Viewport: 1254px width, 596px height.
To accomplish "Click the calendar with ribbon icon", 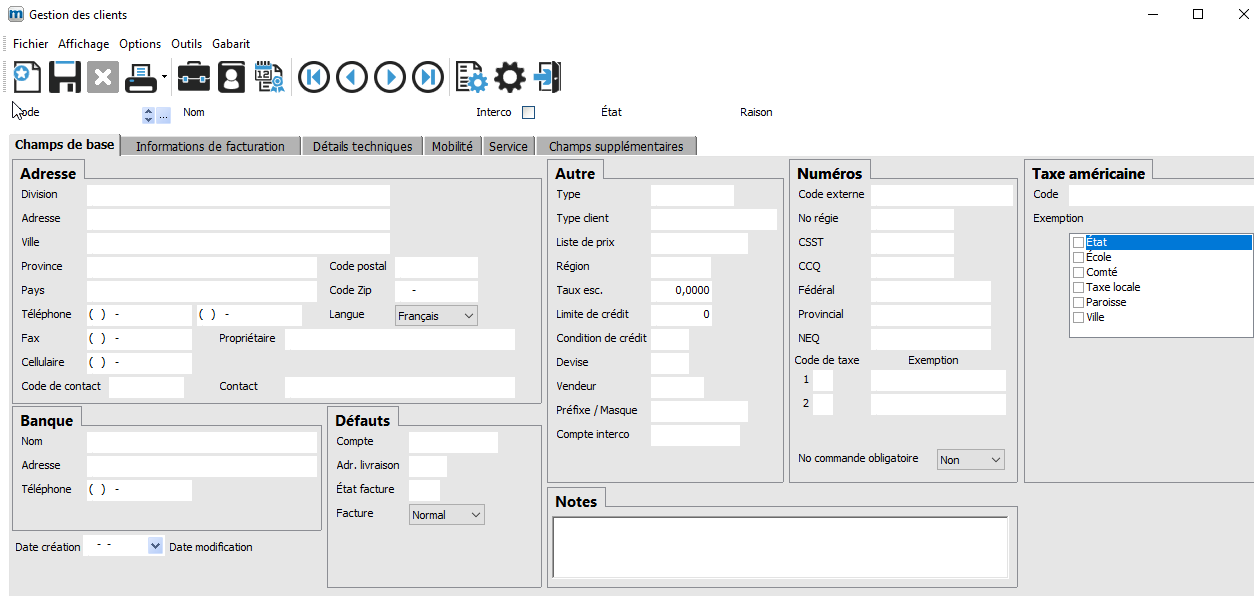I will [x=269, y=77].
